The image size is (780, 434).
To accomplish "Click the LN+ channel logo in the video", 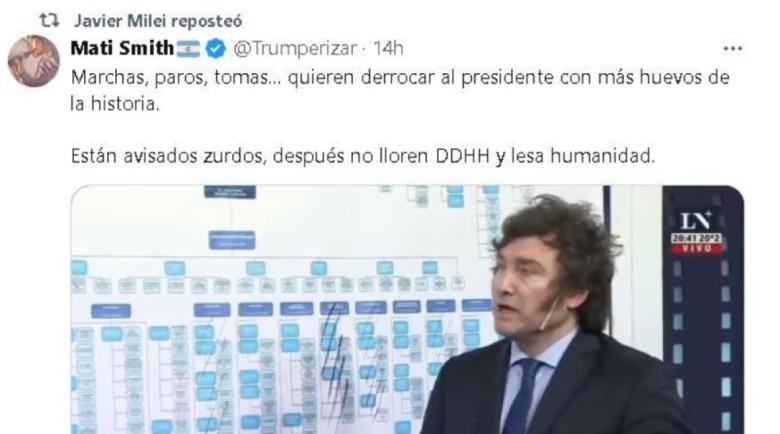I will [x=696, y=220].
